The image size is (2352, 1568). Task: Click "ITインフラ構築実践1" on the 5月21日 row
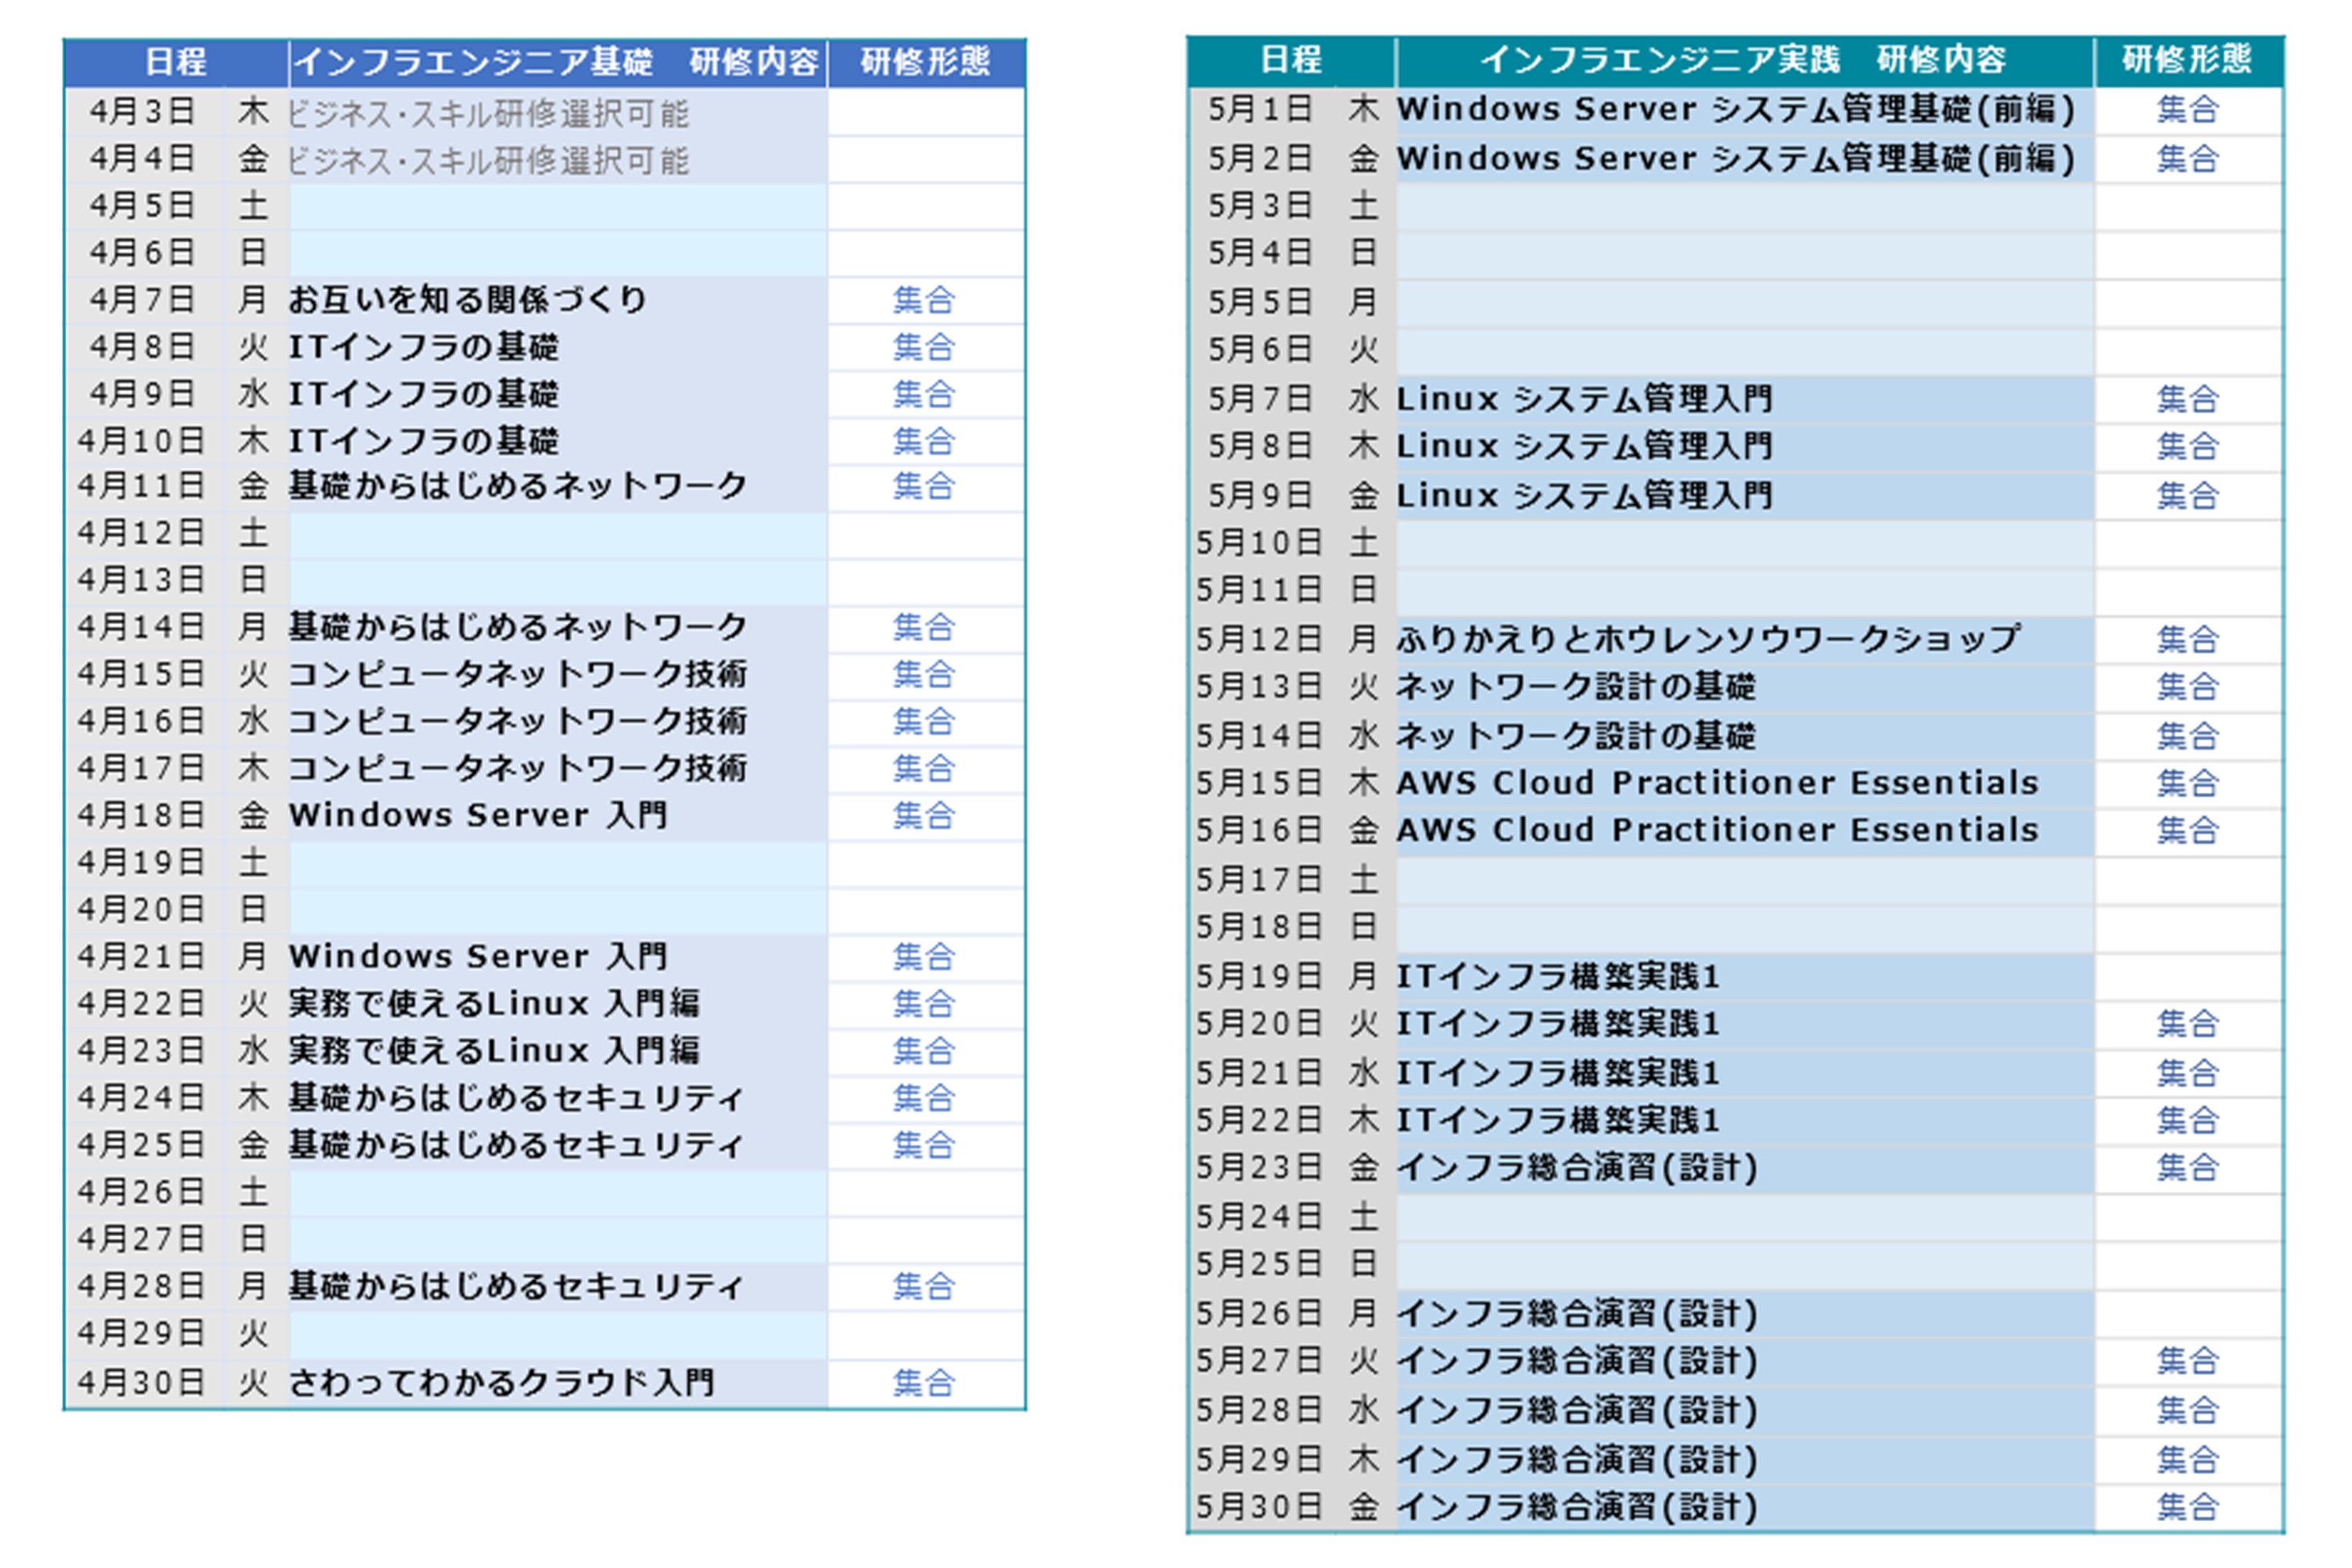coord(1559,1073)
